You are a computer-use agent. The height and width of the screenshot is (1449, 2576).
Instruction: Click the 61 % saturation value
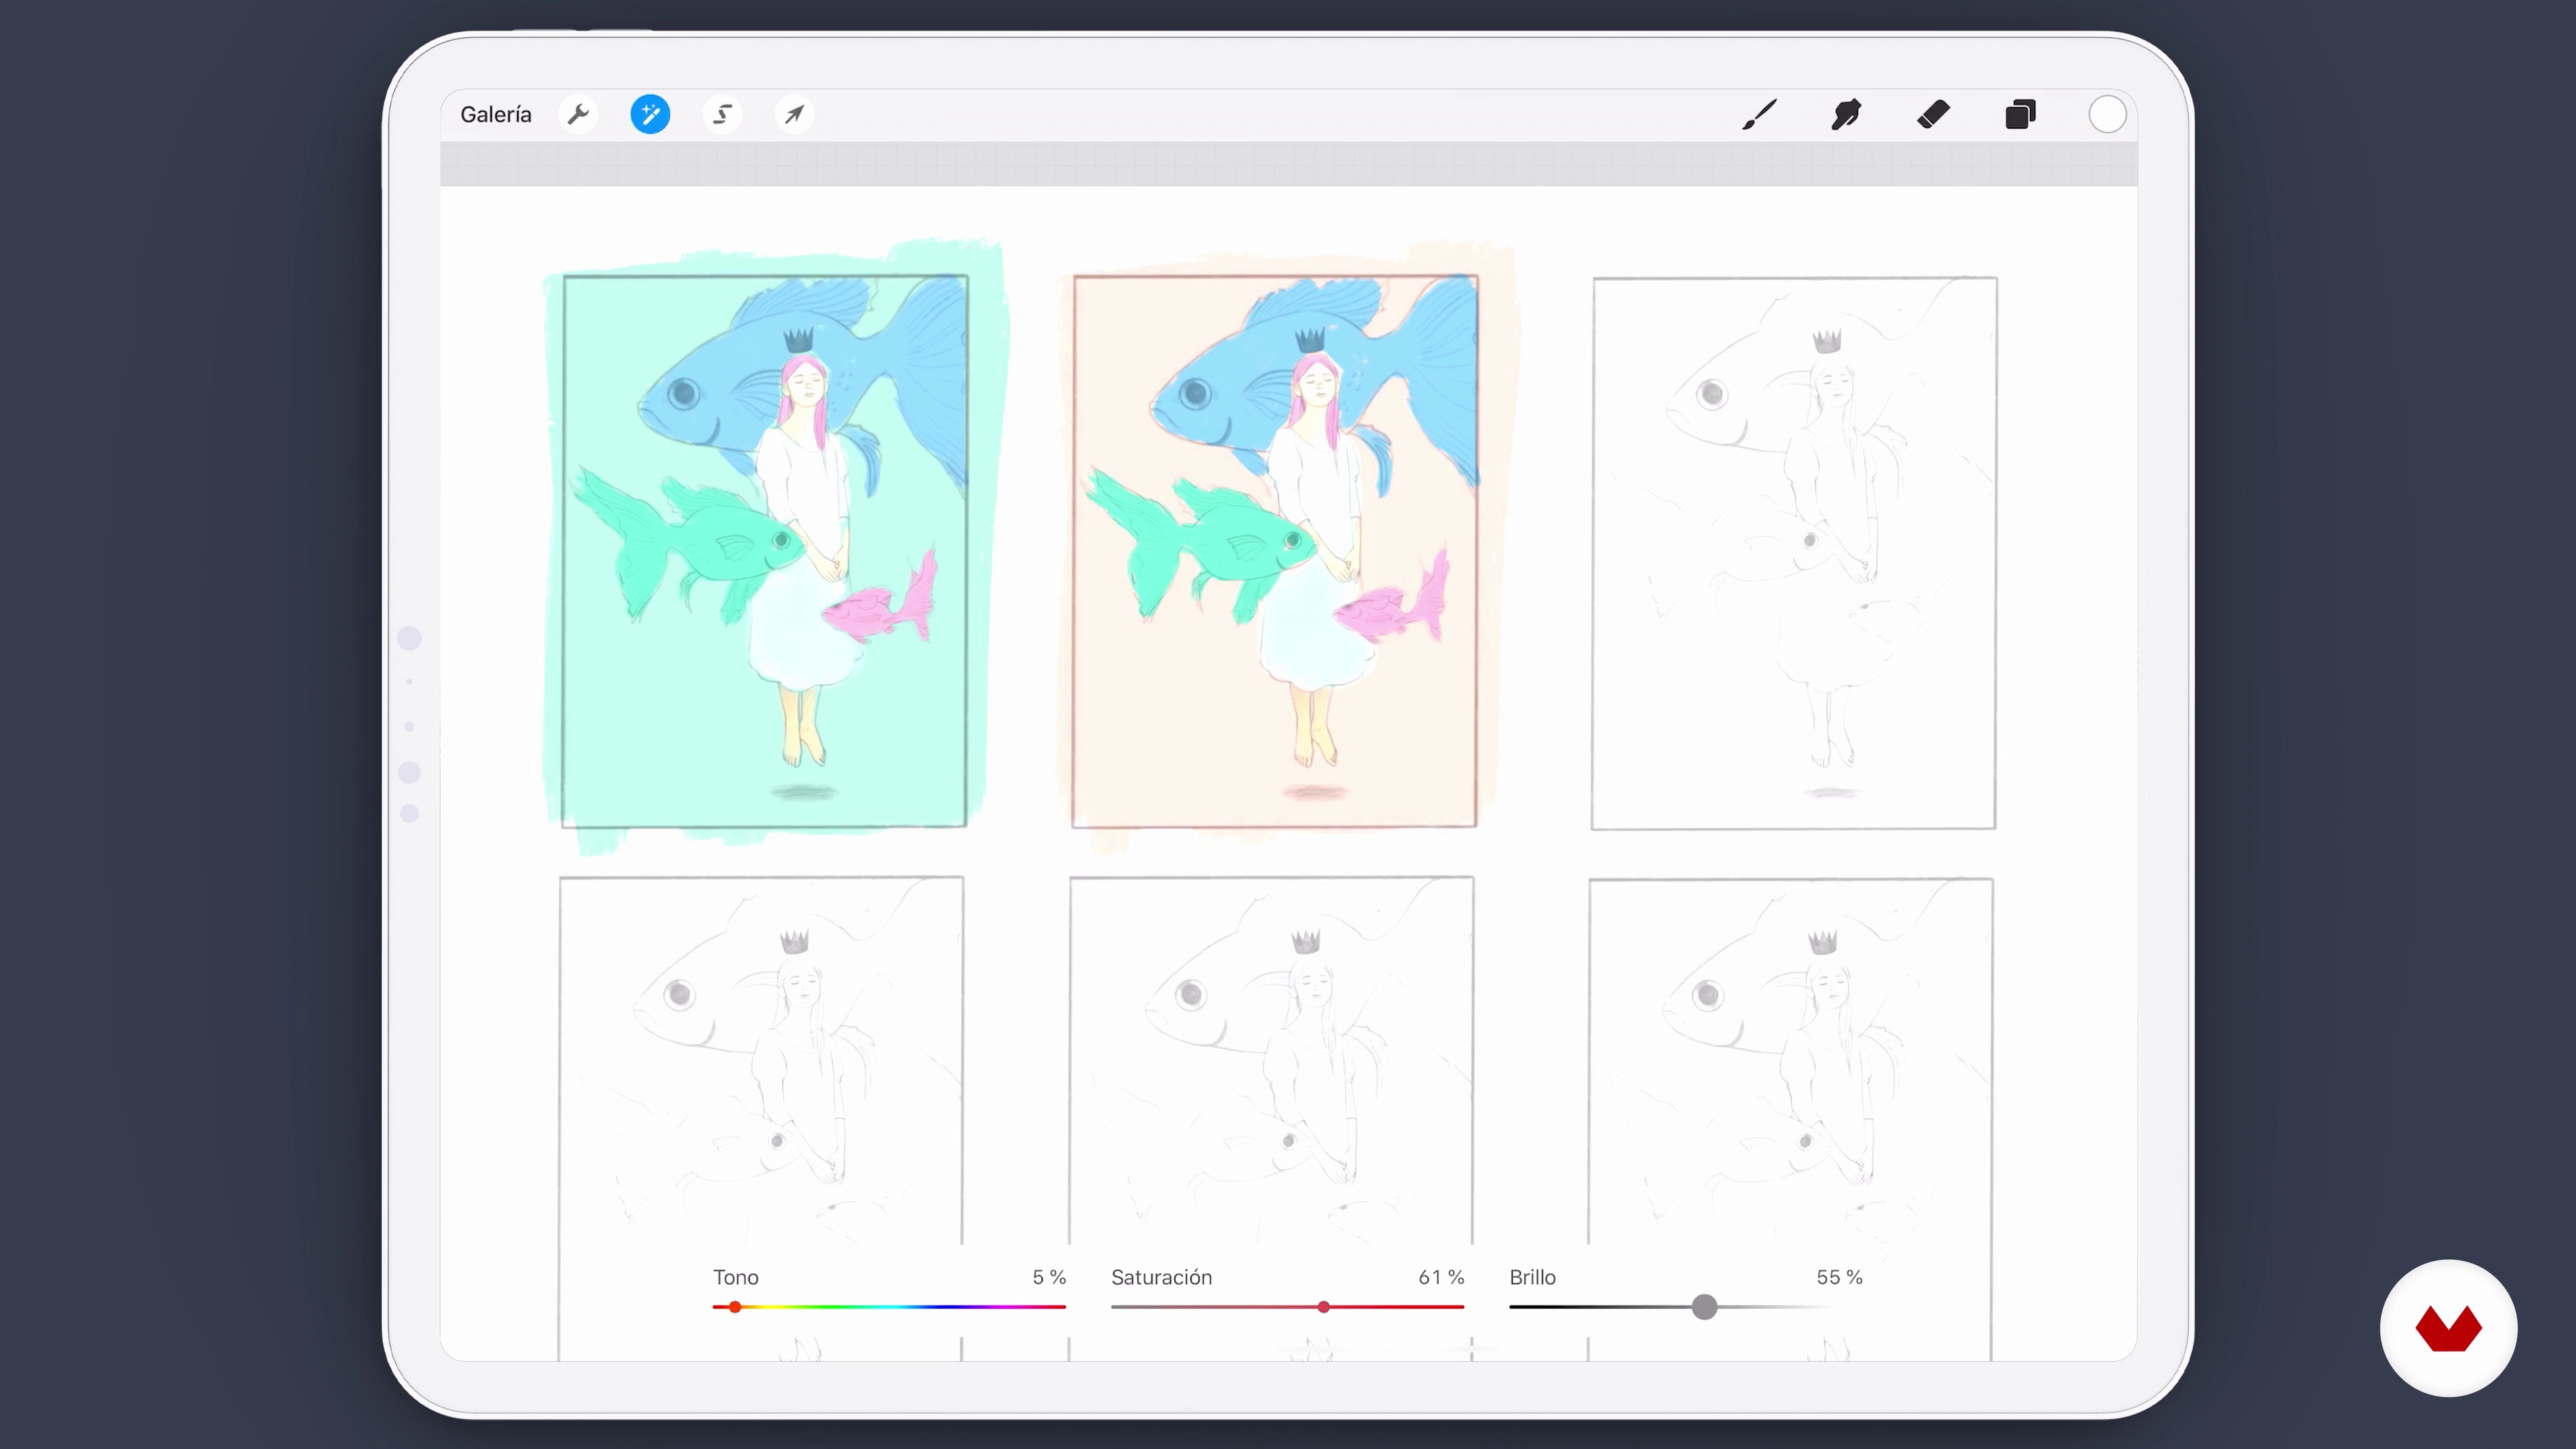pos(1441,1277)
